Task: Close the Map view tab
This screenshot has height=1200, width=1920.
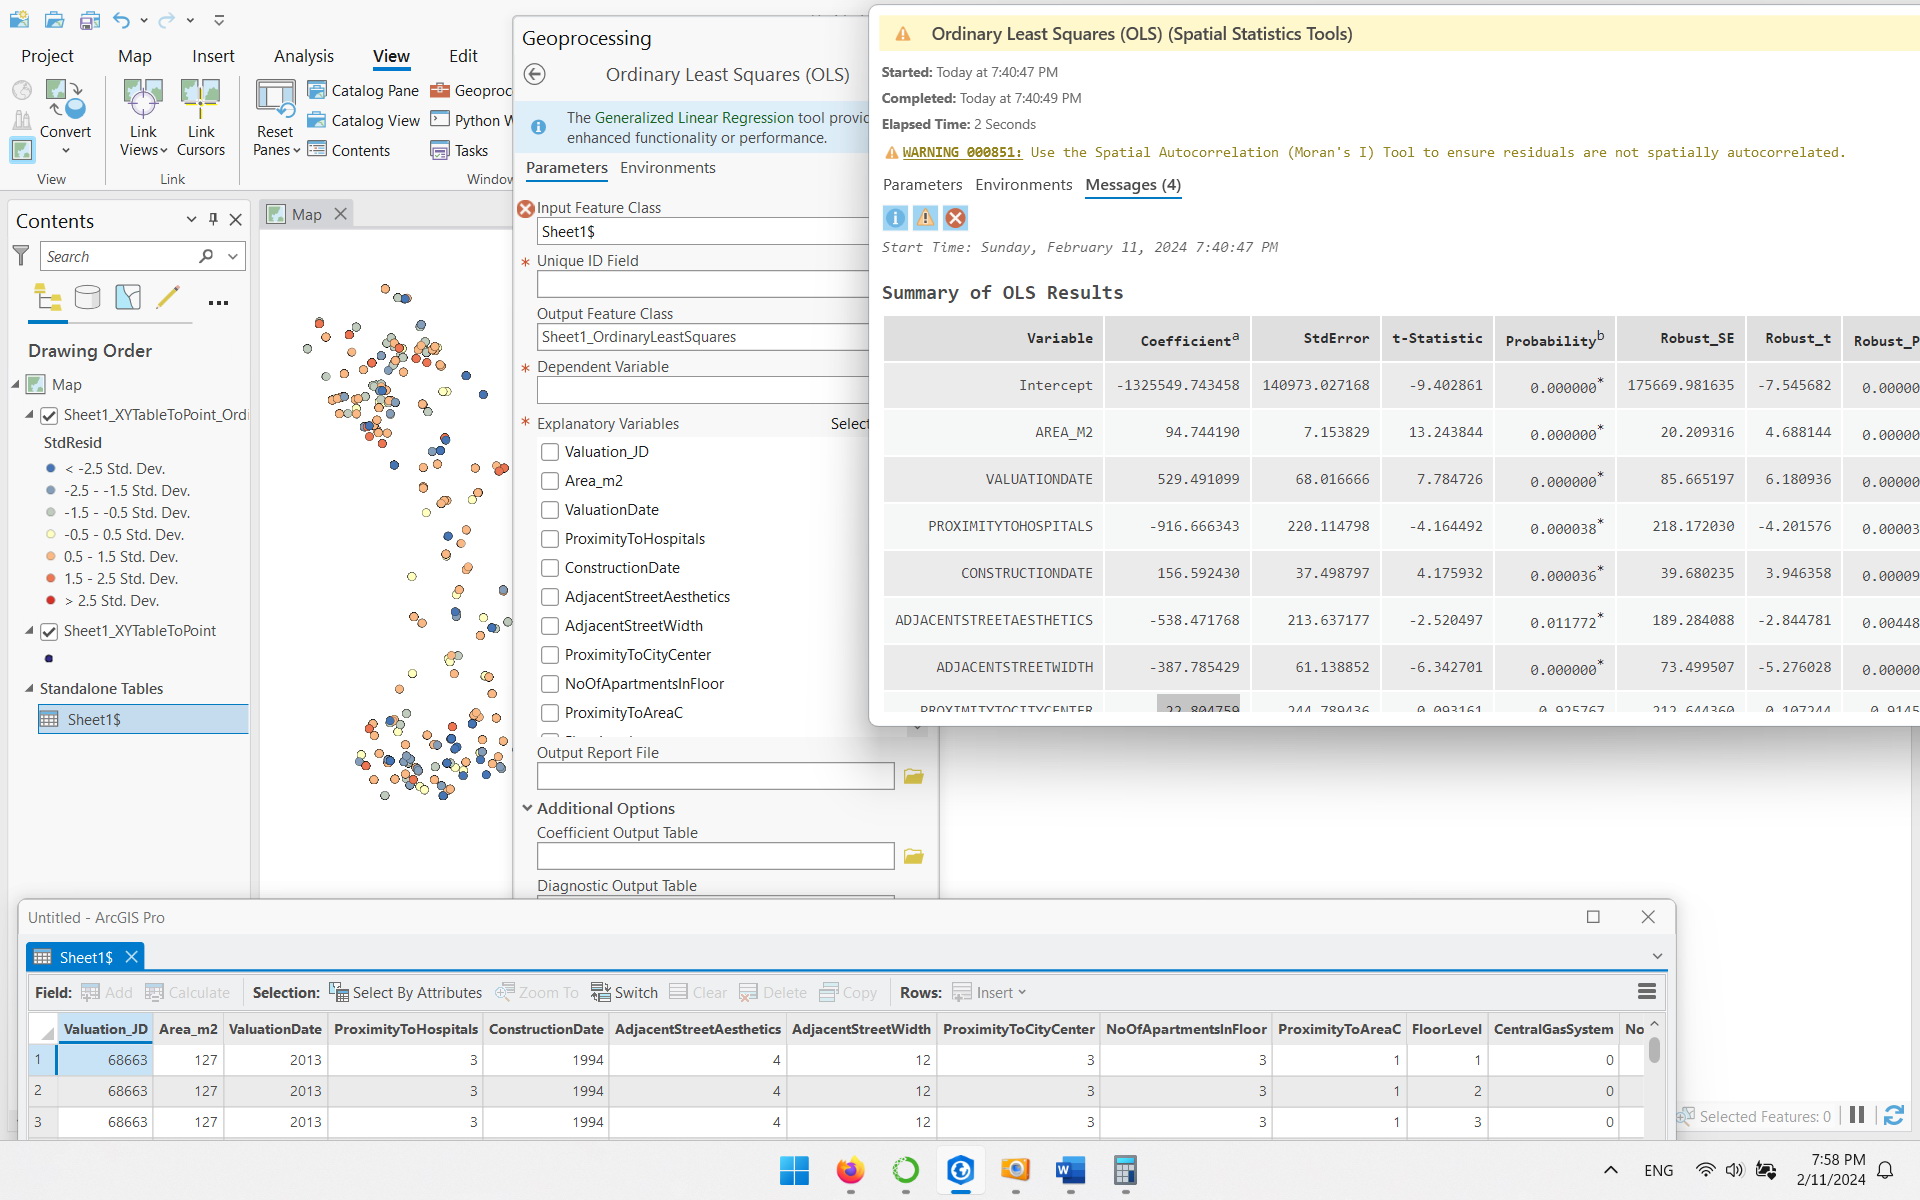Action: (x=340, y=214)
